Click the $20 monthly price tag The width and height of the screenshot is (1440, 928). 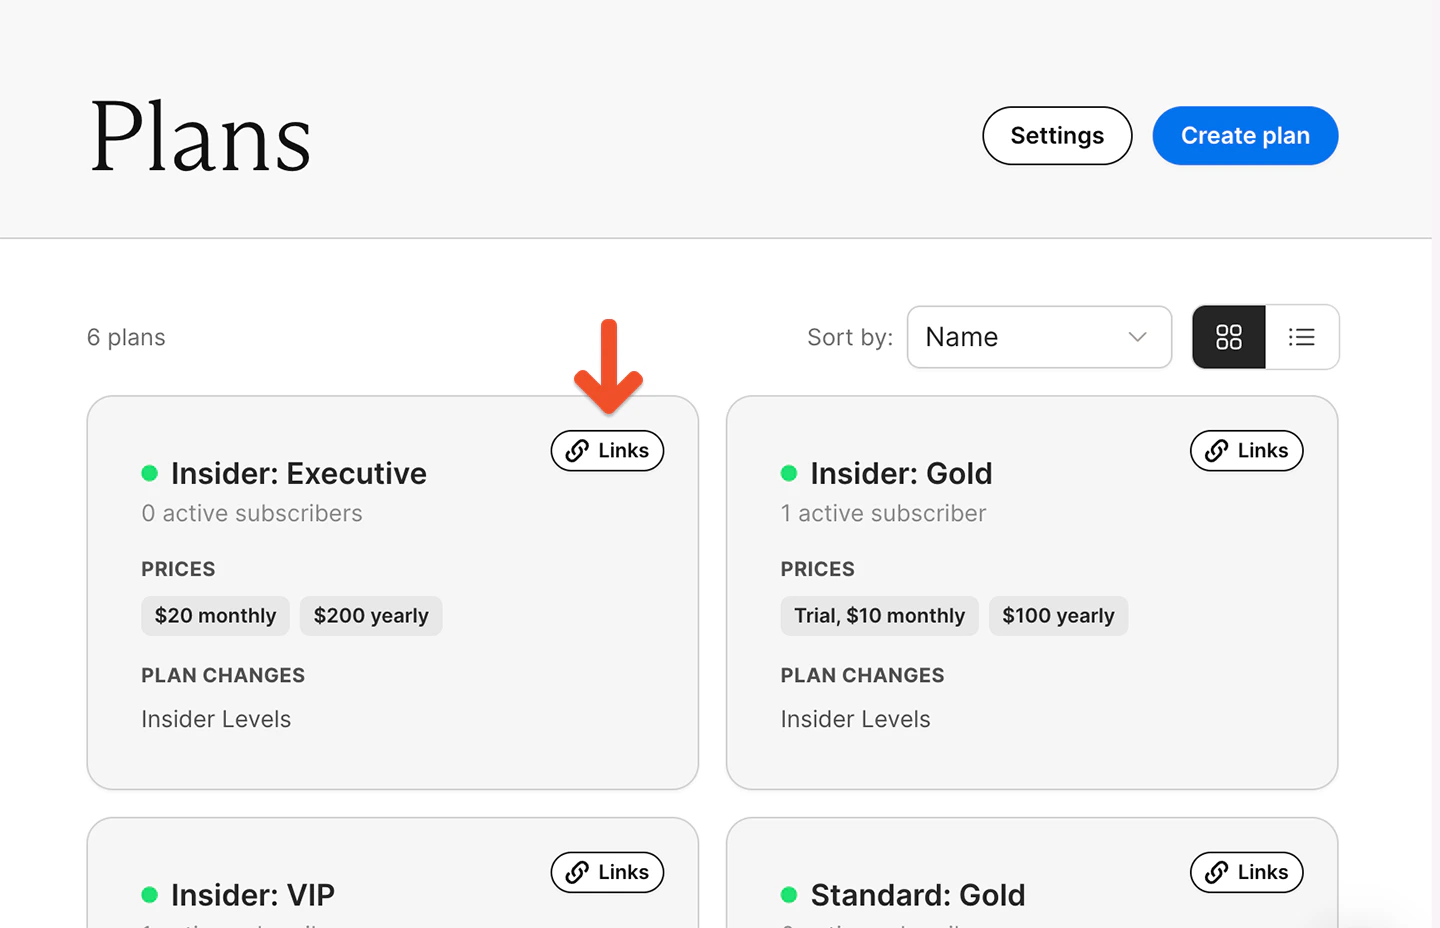tap(215, 615)
